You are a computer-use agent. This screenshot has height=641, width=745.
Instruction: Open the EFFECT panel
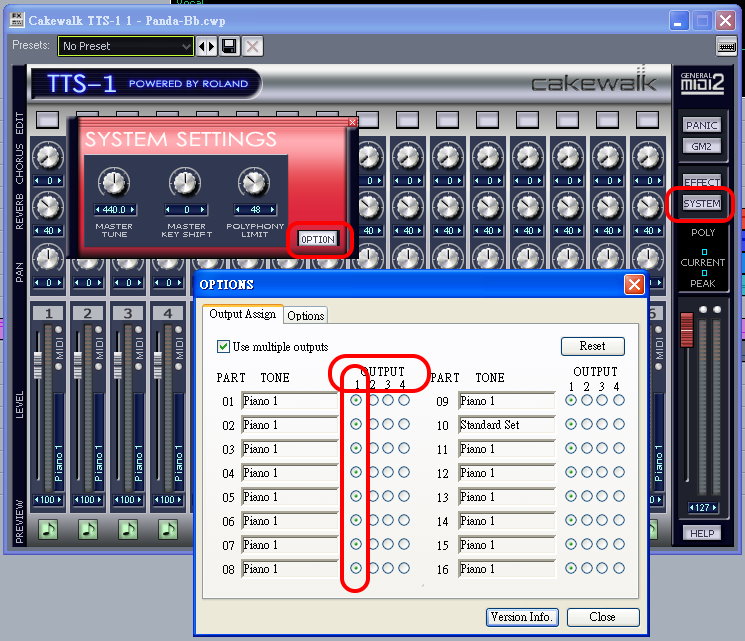(x=701, y=182)
